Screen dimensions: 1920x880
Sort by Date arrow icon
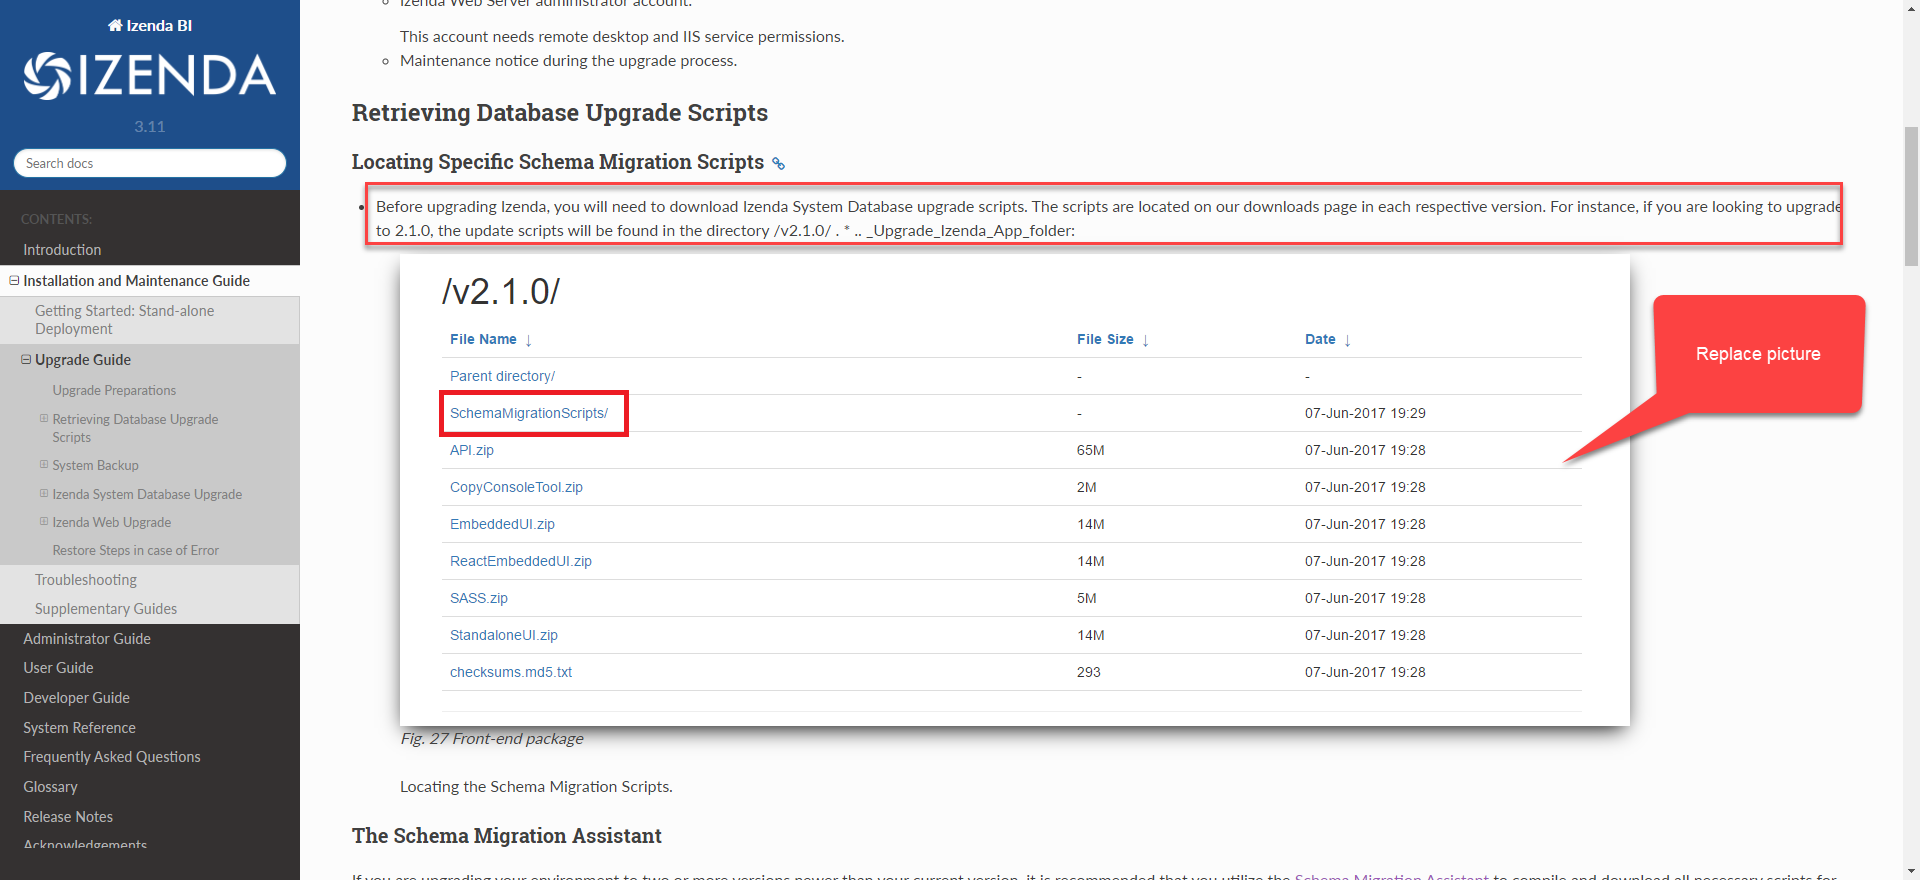coord(1347,340)
